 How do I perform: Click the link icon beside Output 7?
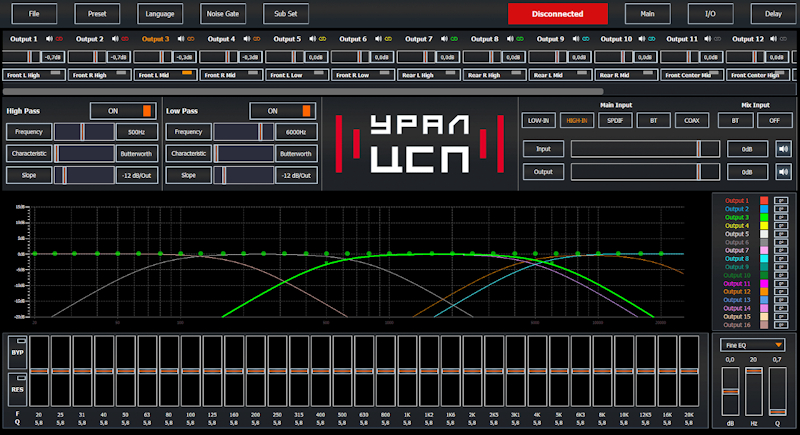(454, 39)
